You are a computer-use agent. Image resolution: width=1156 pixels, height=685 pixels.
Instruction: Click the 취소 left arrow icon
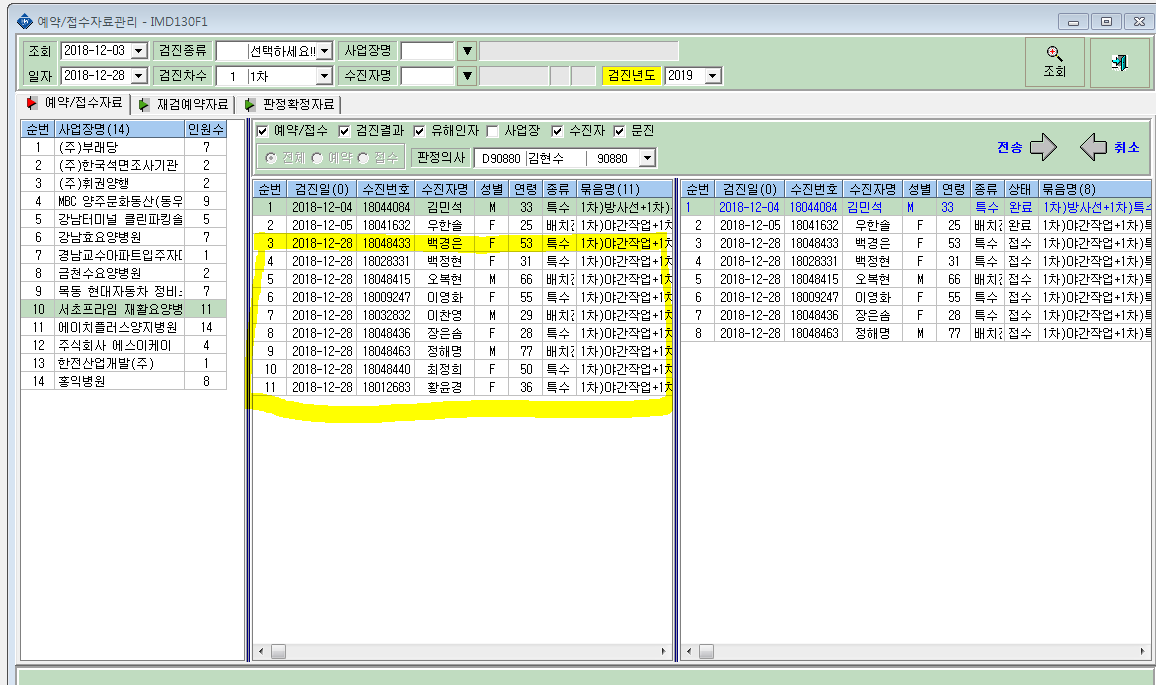pyautogui.click(x=1093, y=147)
